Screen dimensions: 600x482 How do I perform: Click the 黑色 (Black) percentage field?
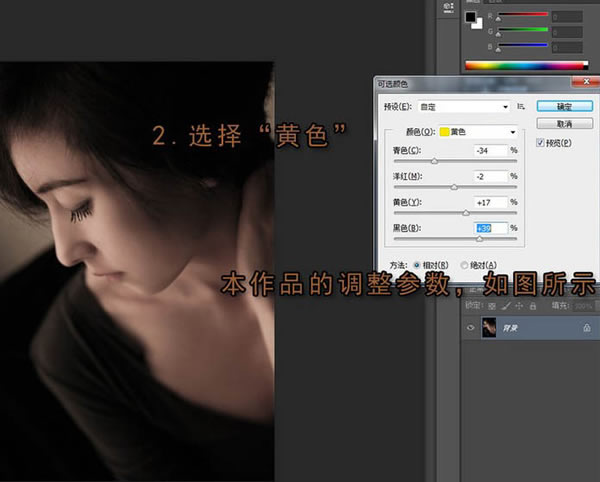tap(491, 228)
